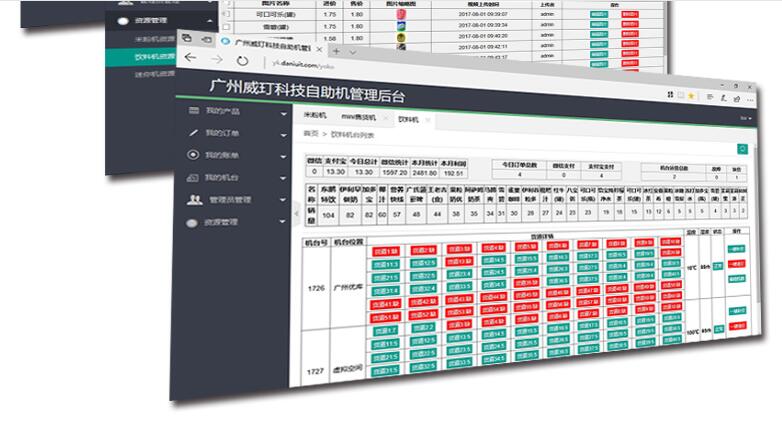782x426 pixels.
Task: Click the 我的订单 pencil icon
Action: 194,133
